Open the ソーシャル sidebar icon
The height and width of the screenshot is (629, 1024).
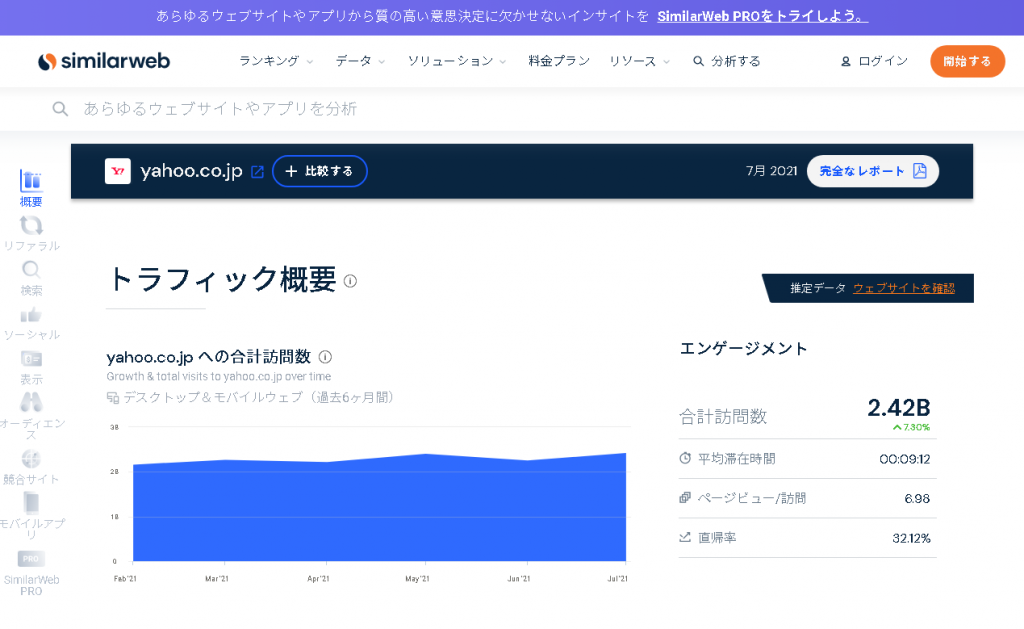[31, 314]
